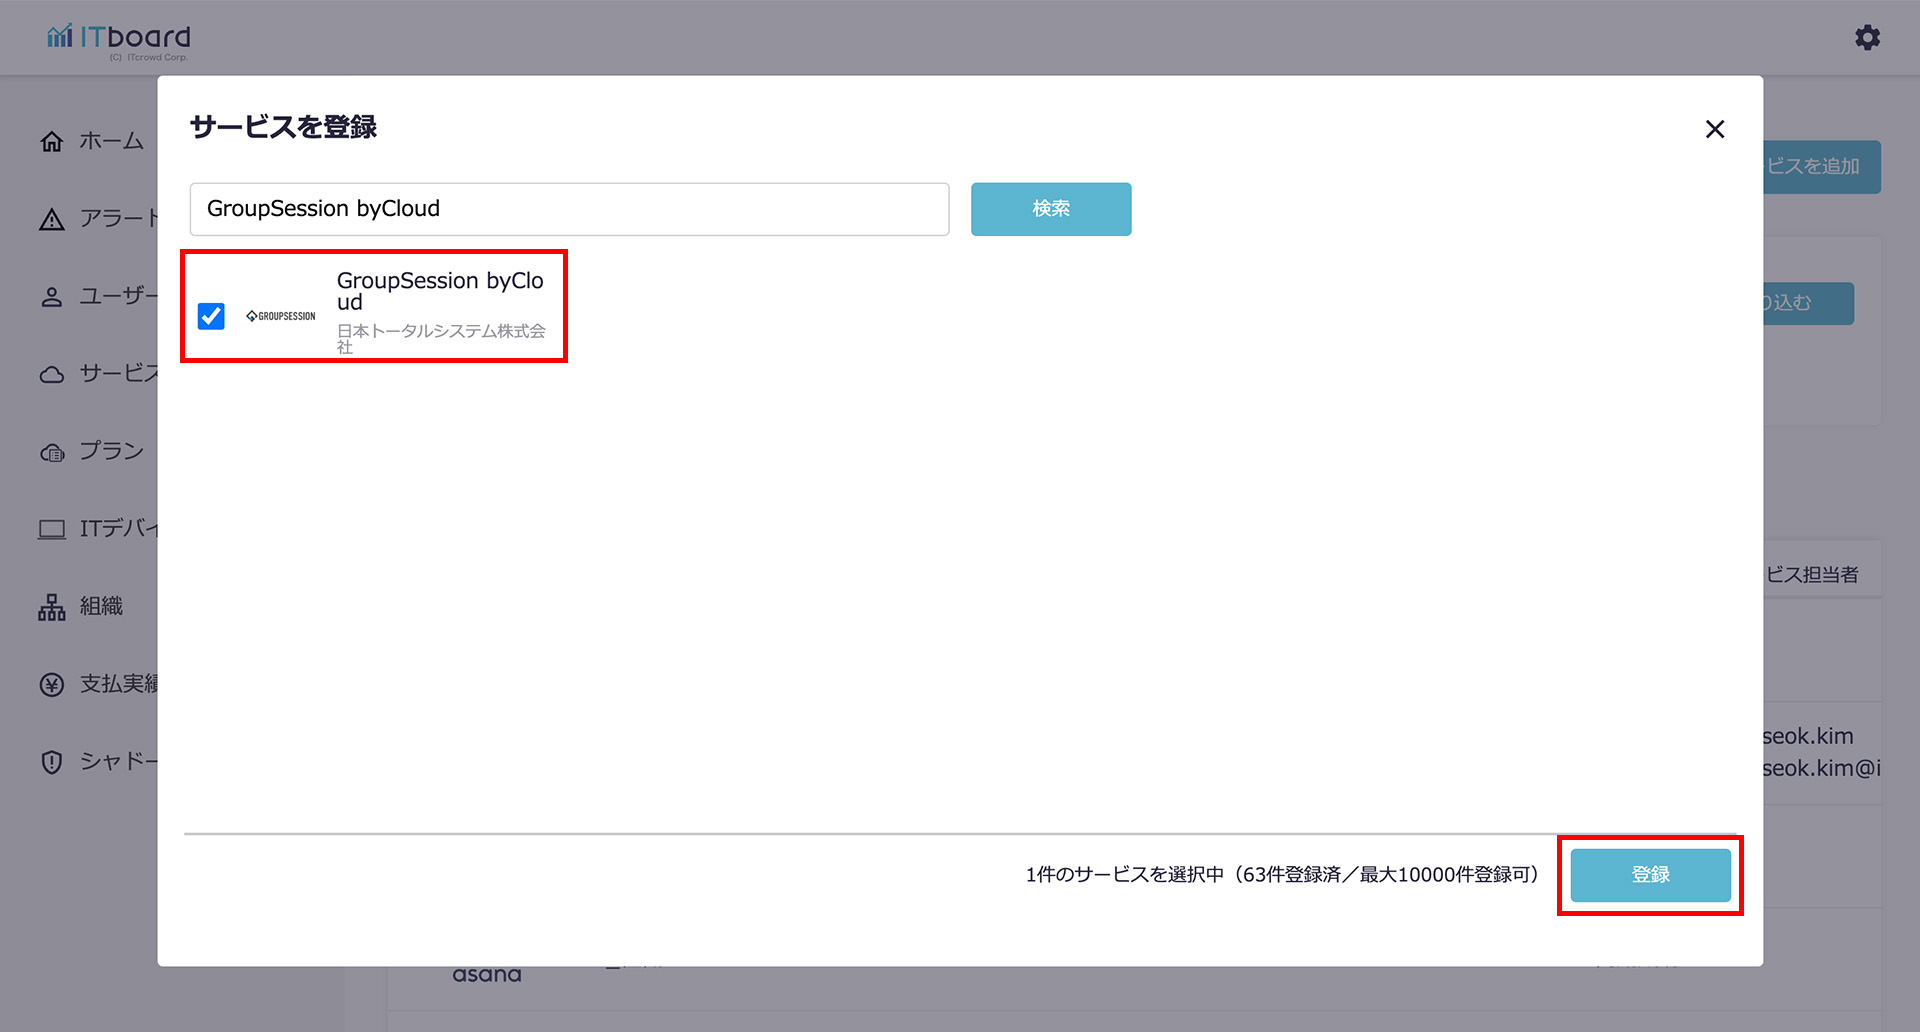The image size is (1920, 1032).
Task: Click the organization hierarchy icon
Action: (52, 607)
